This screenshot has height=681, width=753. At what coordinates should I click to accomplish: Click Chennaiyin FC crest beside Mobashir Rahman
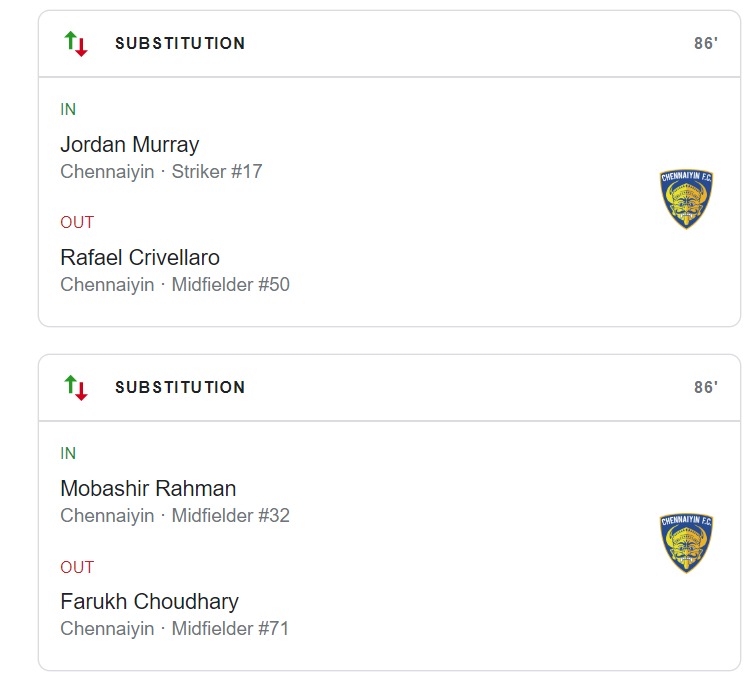click(x=686, y=543)
